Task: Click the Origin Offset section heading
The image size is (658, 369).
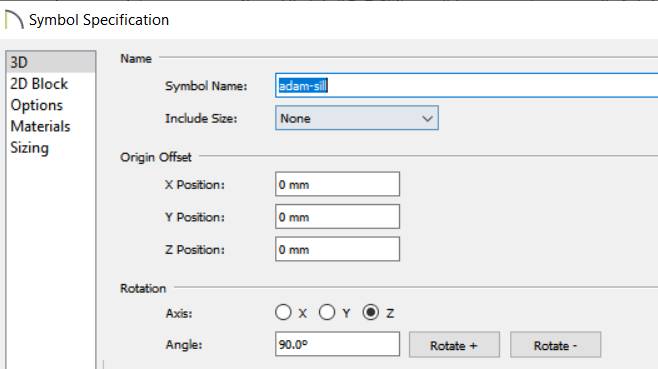Action: [156, 157]
